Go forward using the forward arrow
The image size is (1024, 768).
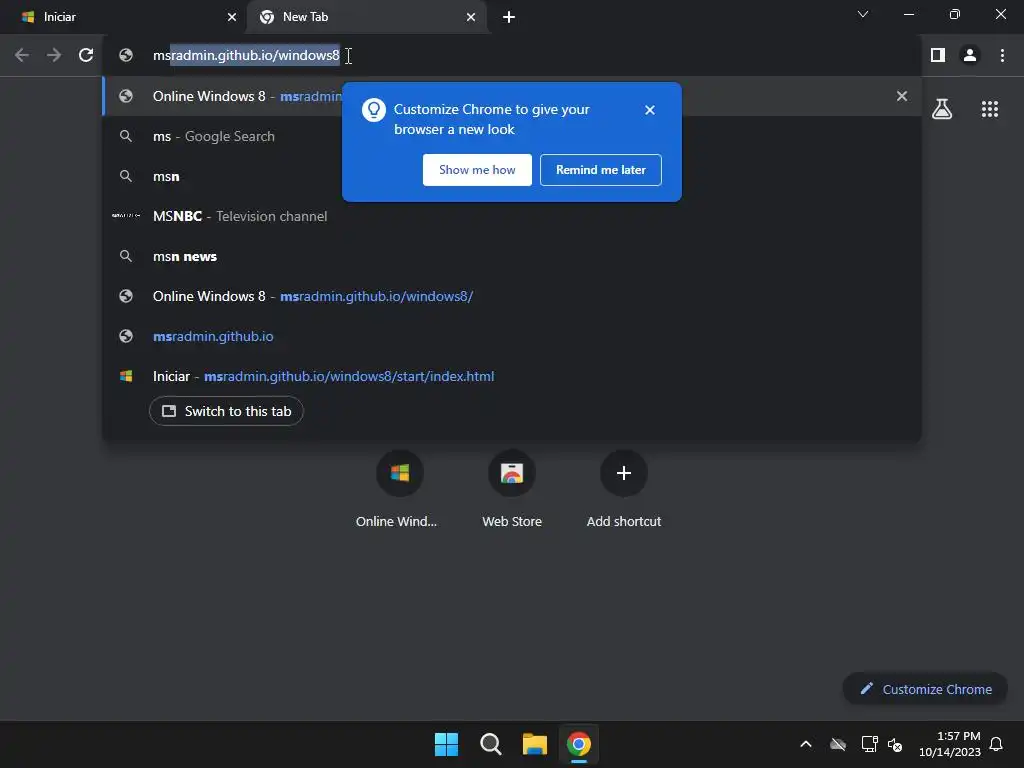click(54, 56)
